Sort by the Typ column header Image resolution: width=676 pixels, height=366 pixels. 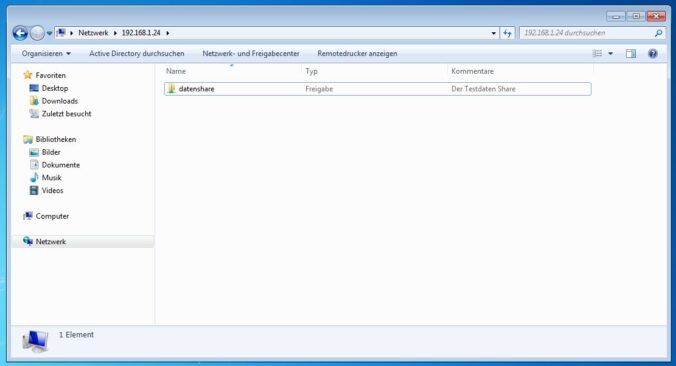pyautogui.click(x=311, y=71)
